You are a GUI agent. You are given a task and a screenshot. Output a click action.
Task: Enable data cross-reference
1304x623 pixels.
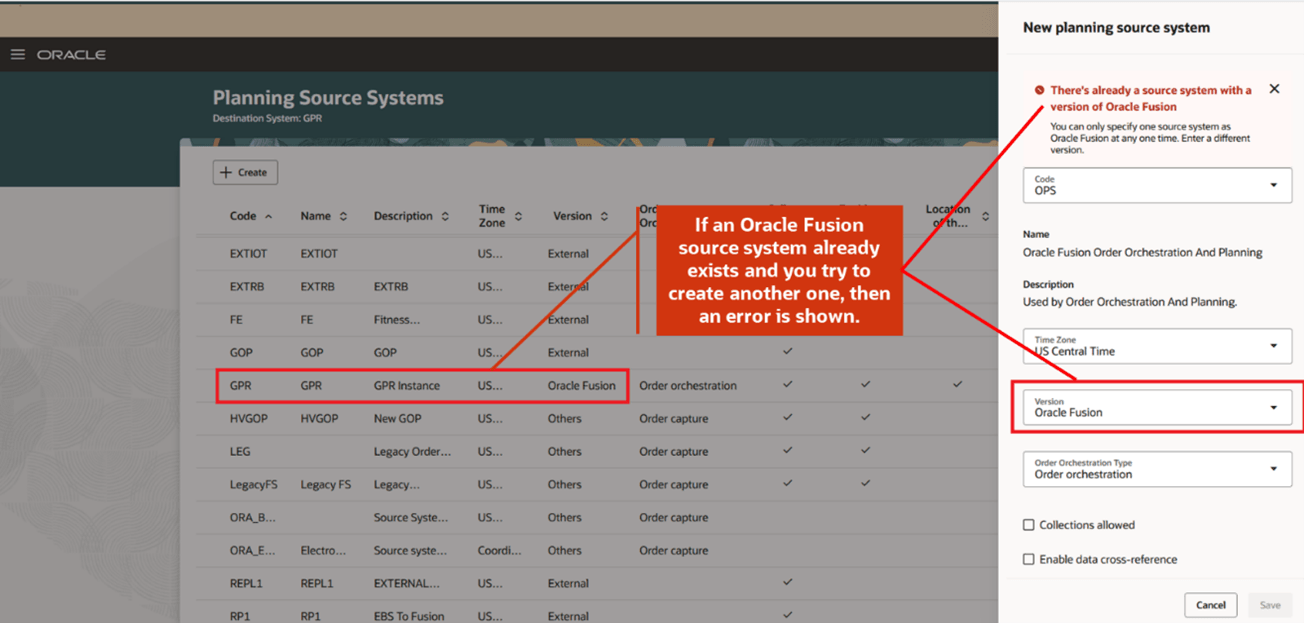(x=1028, y=559)
